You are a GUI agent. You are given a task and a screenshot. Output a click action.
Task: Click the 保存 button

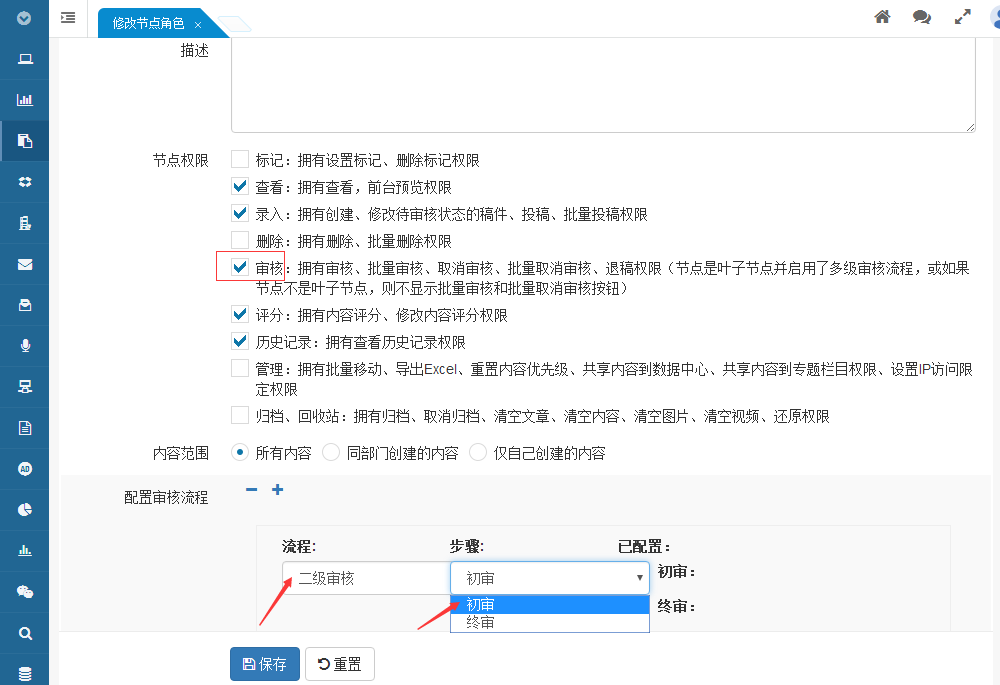[x=265, y=664]
